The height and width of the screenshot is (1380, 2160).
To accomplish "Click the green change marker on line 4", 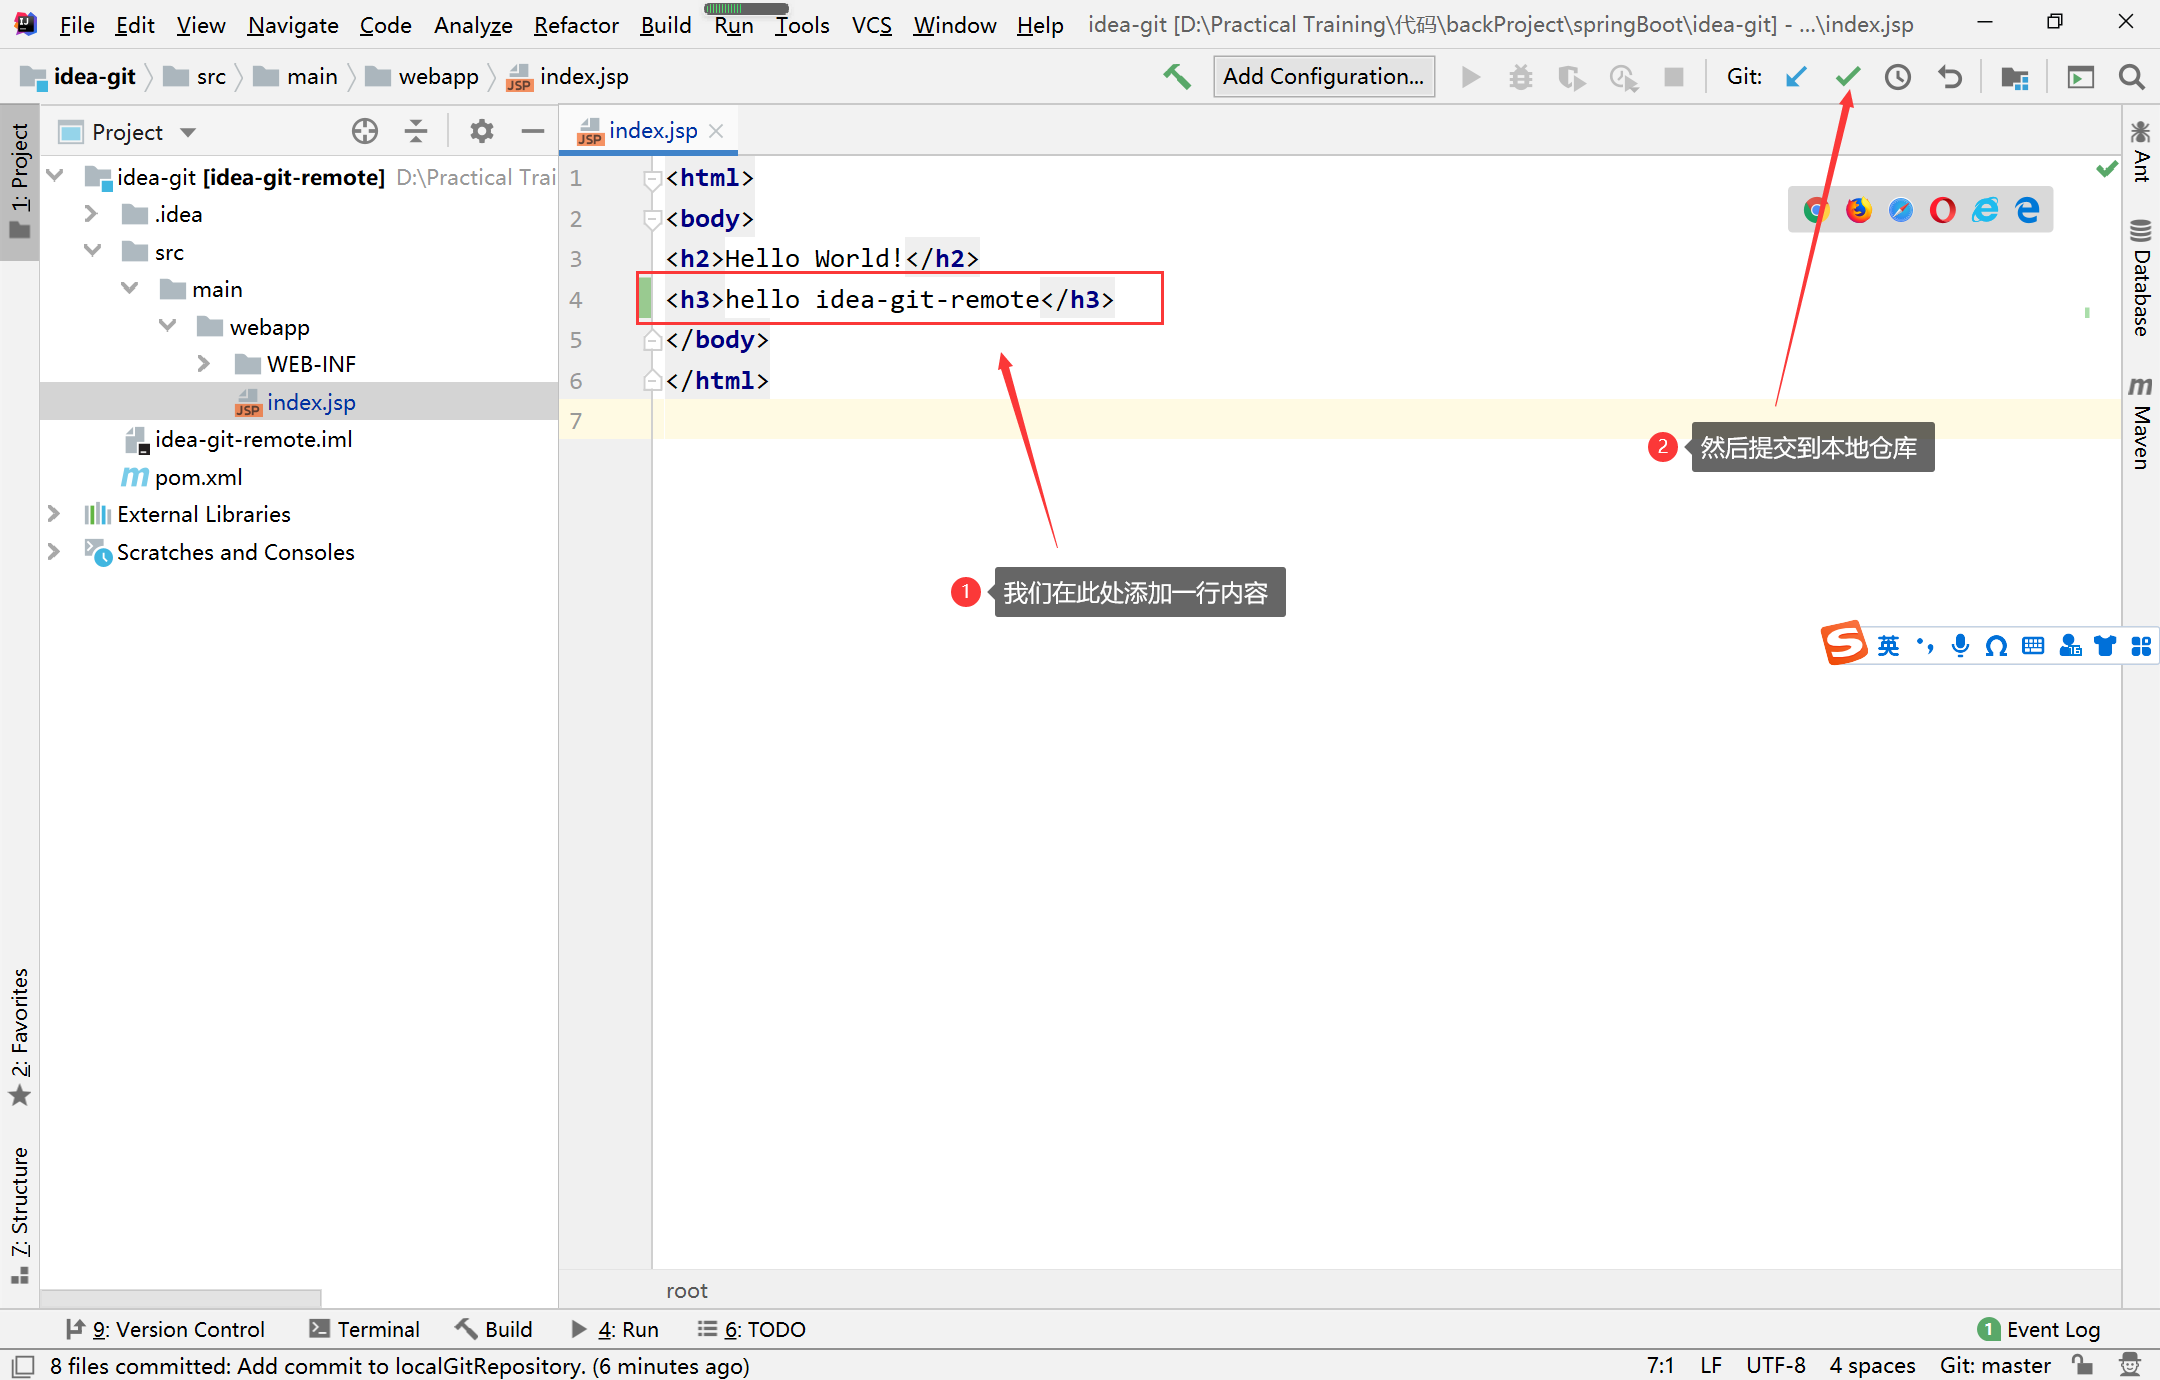I will 645,298.
